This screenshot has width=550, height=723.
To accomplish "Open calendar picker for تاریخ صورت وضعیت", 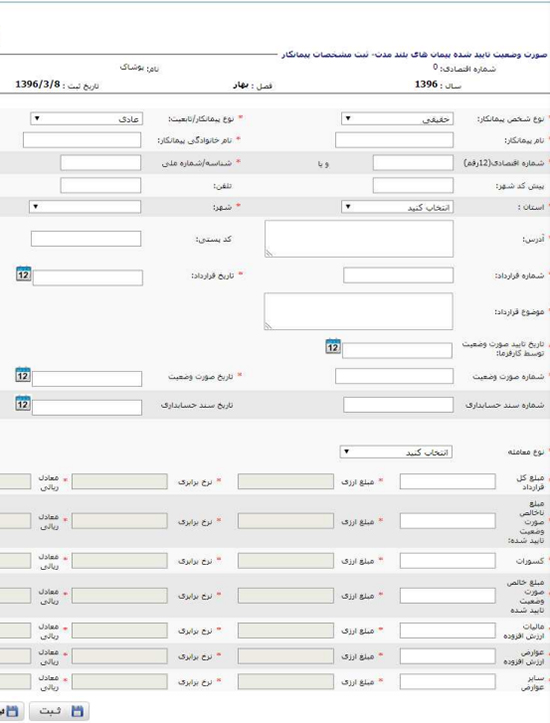I will pyautogui.click(x=23, y=375).
